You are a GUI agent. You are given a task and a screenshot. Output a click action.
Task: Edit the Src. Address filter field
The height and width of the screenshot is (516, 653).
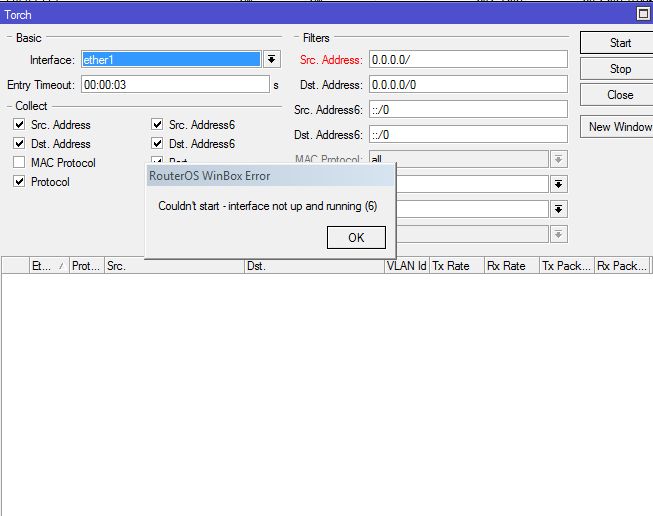tap(468, 60)
